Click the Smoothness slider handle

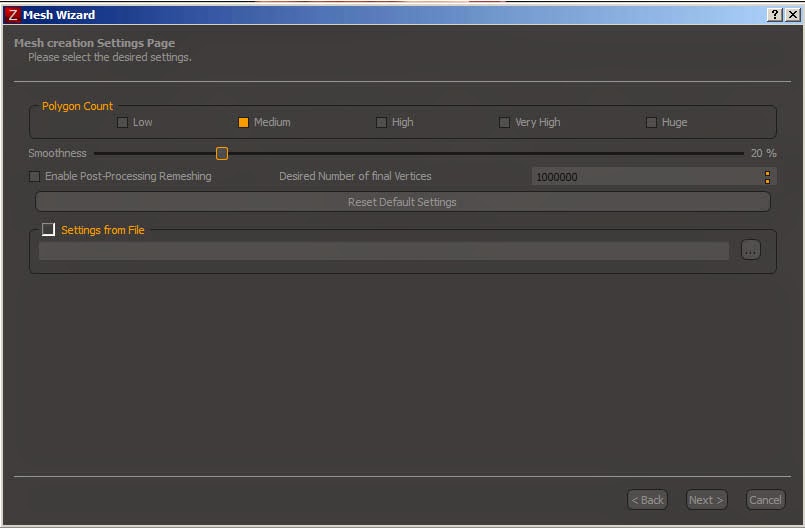[x=222, y=153]
